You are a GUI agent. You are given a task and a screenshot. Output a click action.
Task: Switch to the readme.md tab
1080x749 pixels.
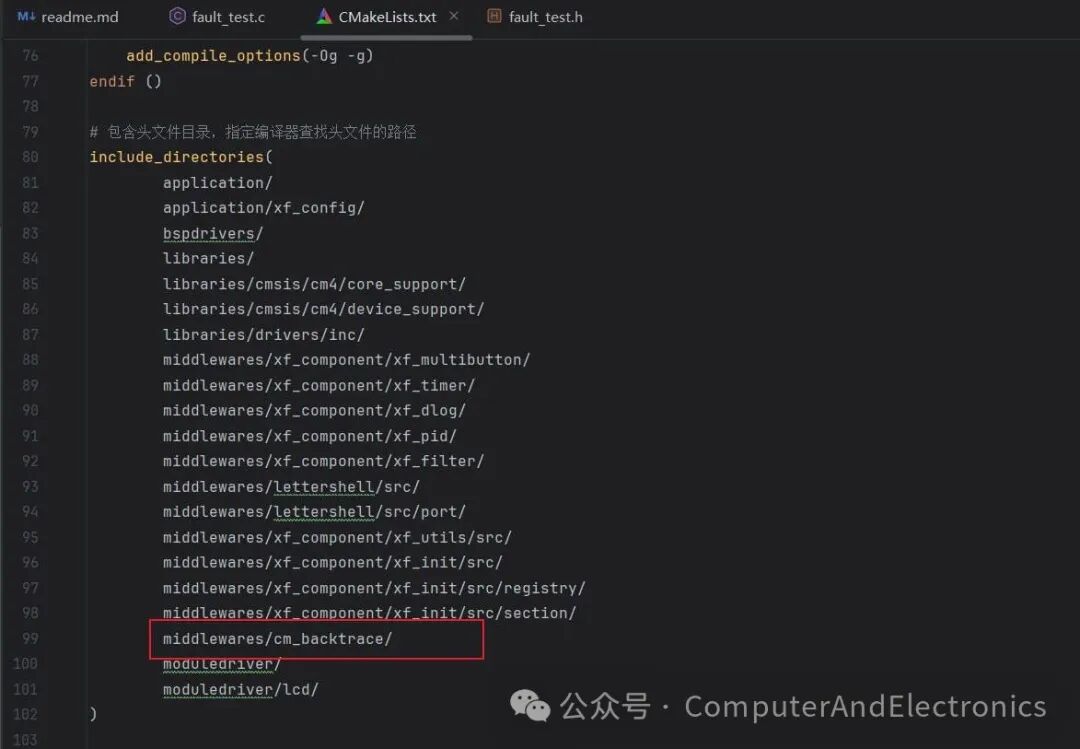(x=80, y=16)
